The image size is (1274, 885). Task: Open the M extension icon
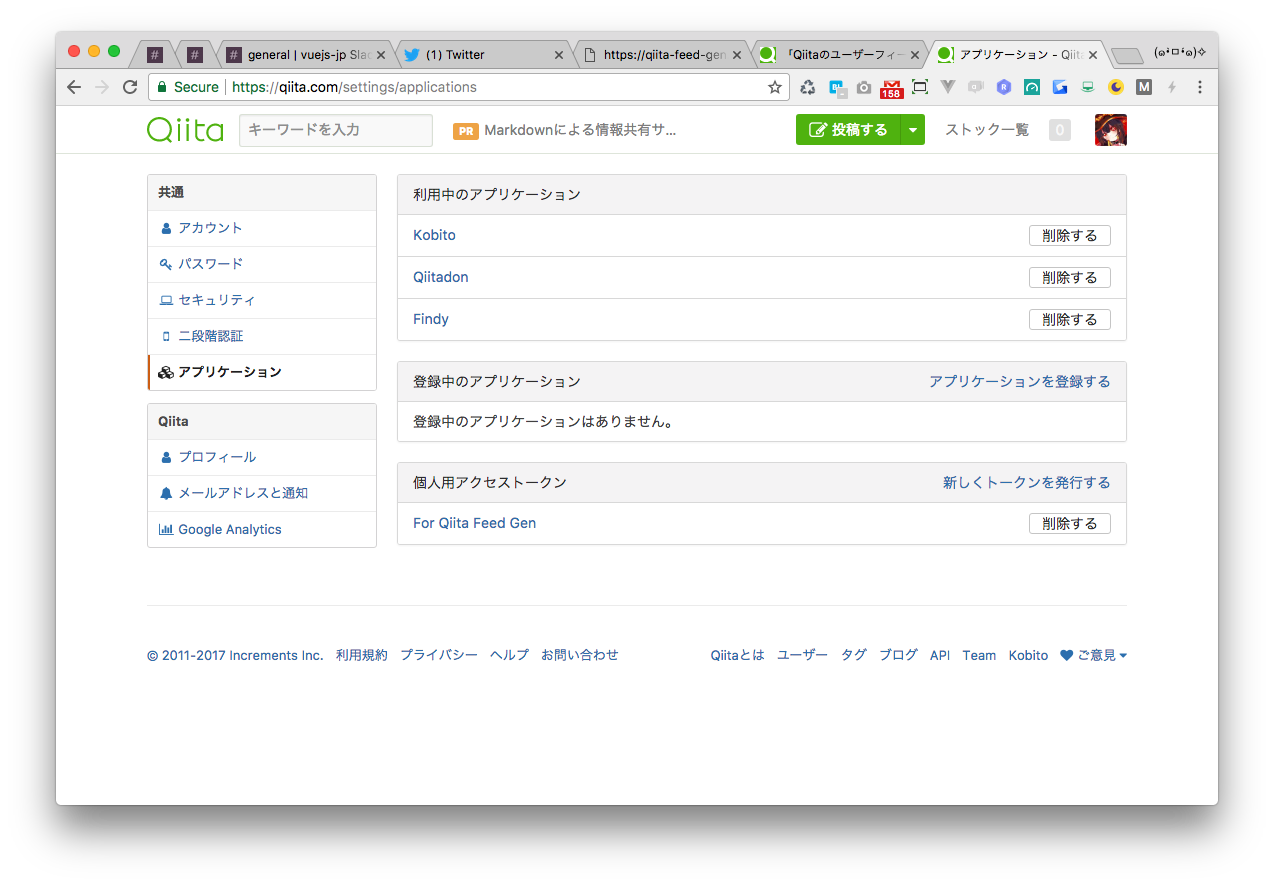point(1143,87)
